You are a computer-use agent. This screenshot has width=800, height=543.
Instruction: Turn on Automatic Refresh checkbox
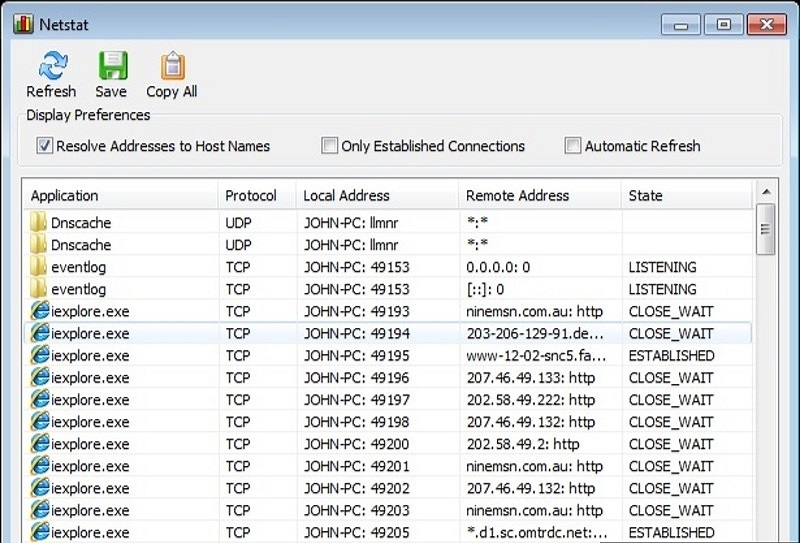tap(573, 146)
